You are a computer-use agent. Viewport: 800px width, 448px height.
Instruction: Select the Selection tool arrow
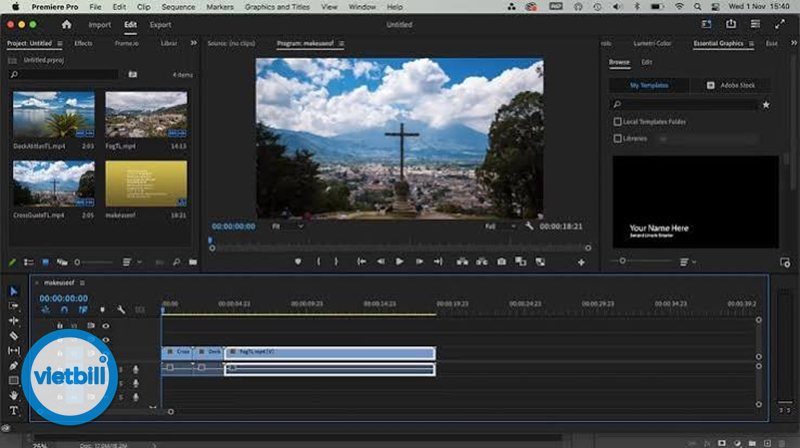pyautogui.click(x=14, y=291)
